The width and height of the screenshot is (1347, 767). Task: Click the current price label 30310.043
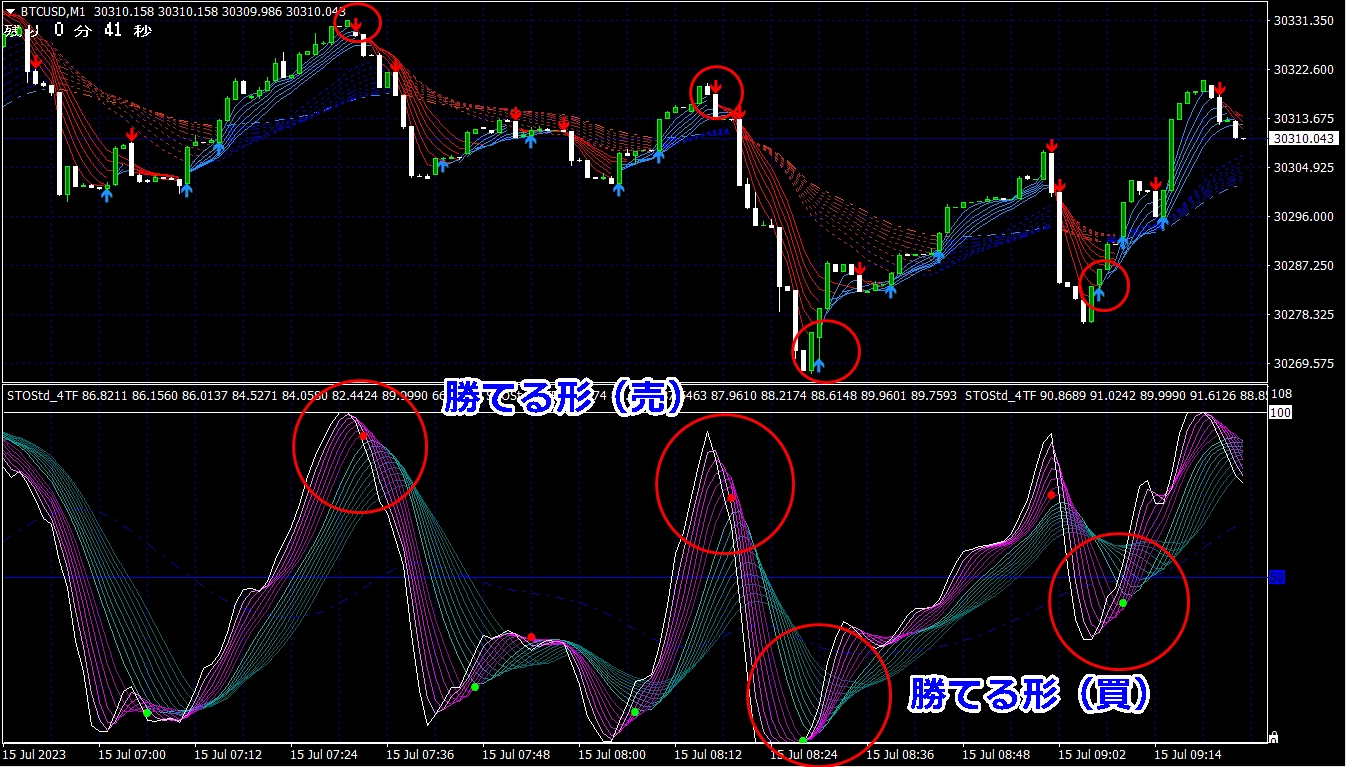pyautogui.click(x=1299, y=139)
